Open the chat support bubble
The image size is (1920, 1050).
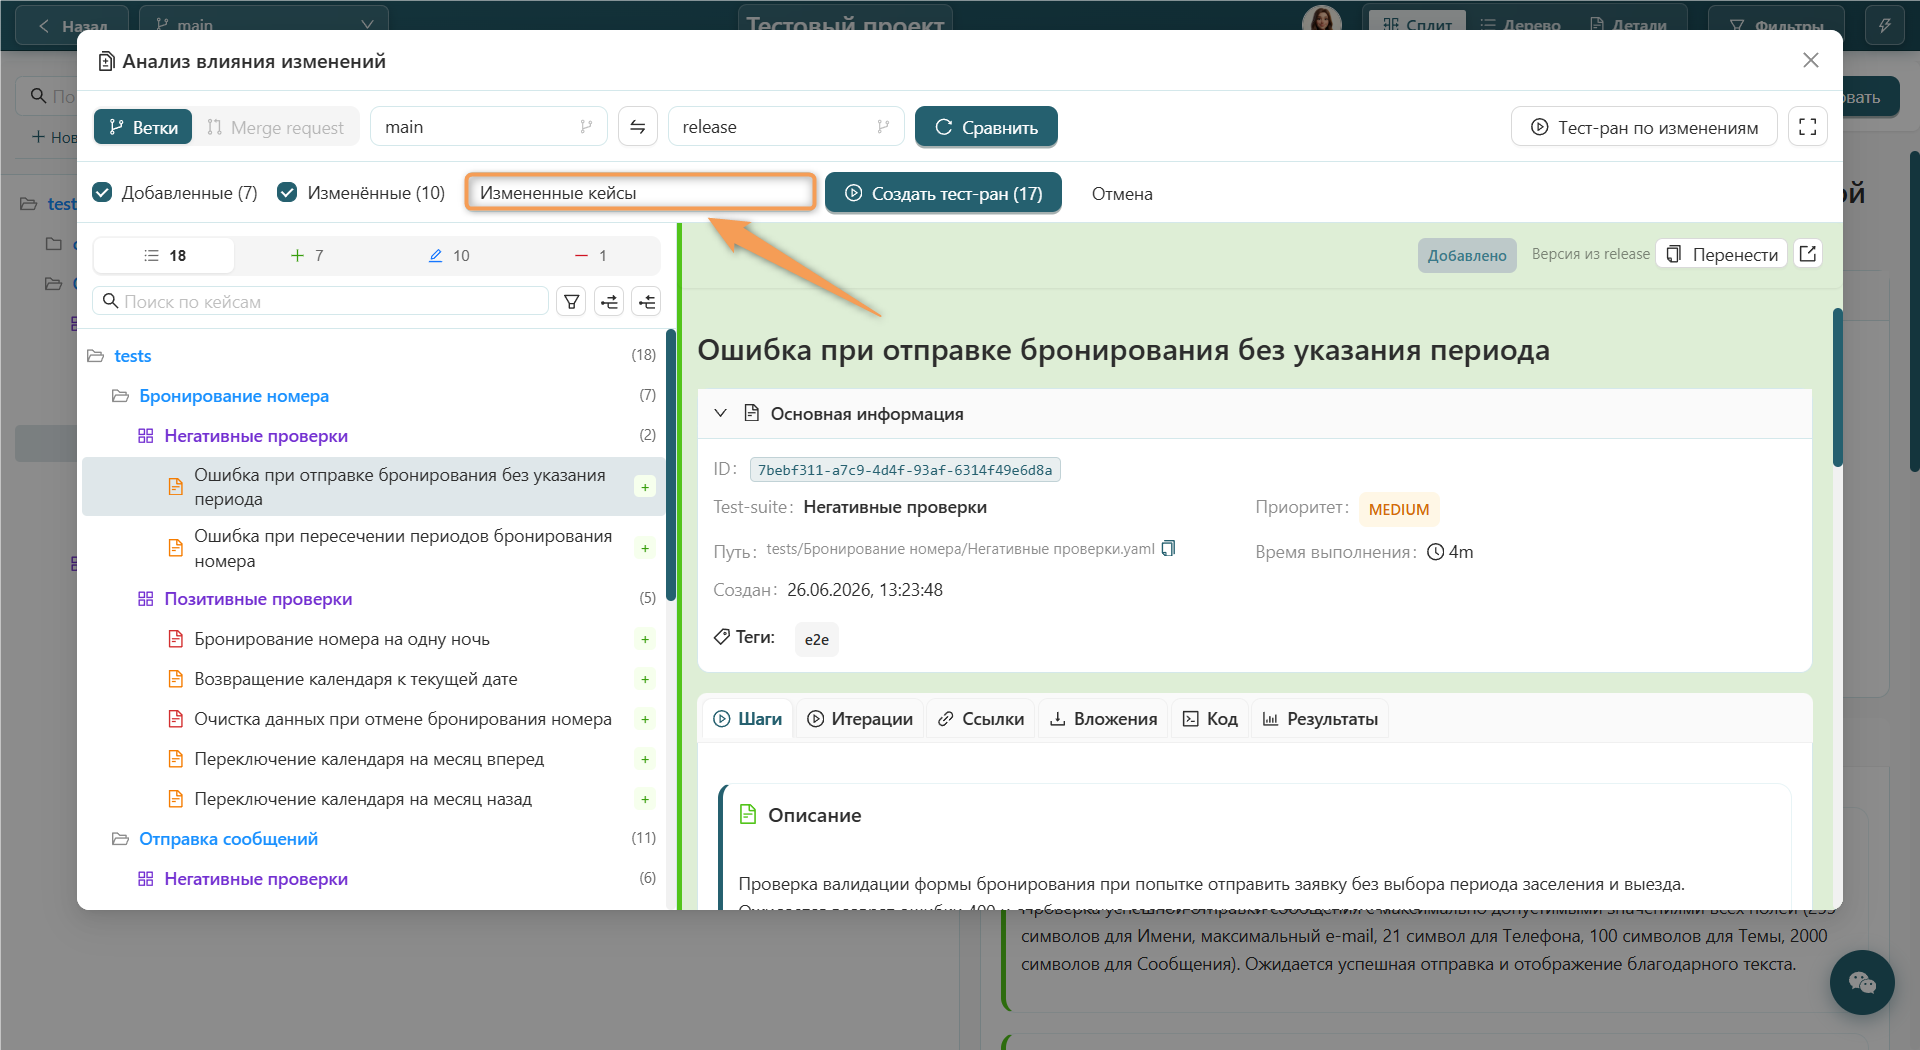[1862, 982]
